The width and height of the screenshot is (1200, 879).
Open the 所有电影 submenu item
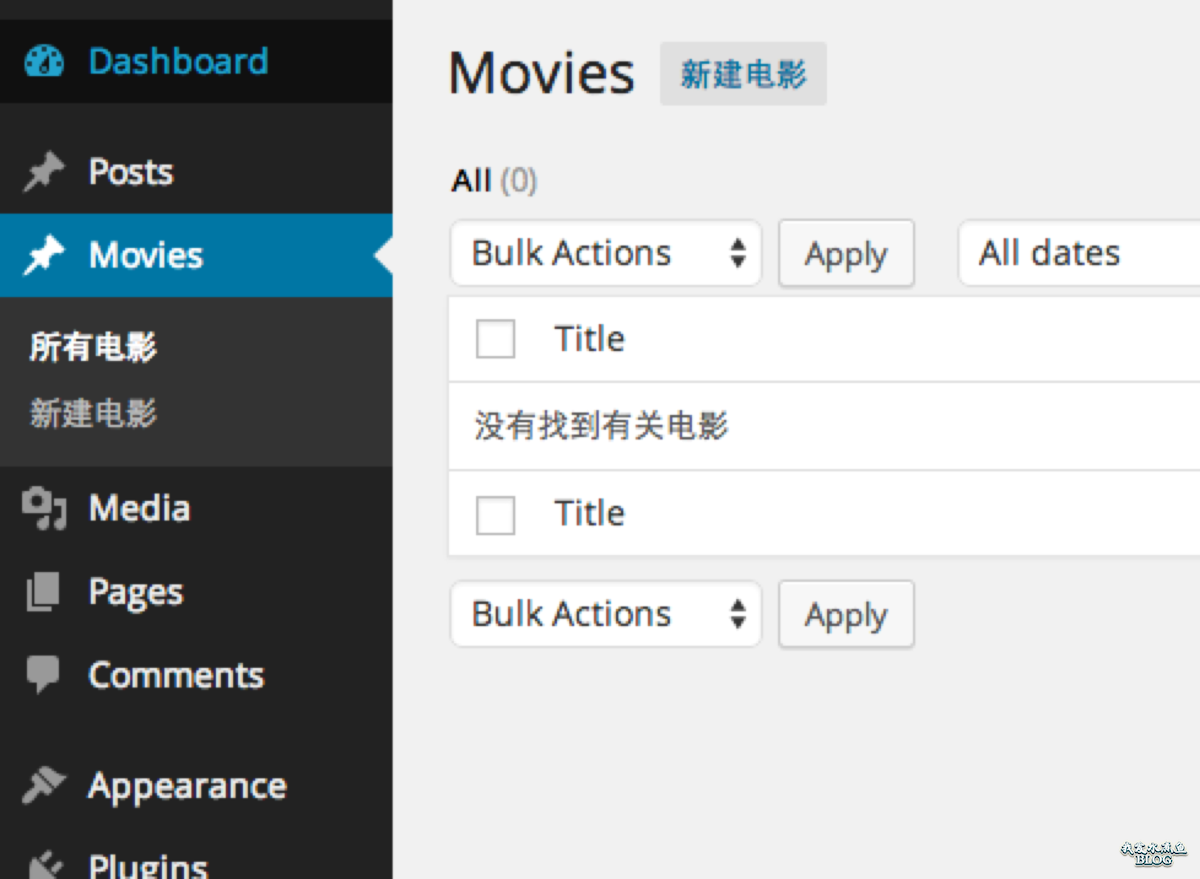coord(93,348)
